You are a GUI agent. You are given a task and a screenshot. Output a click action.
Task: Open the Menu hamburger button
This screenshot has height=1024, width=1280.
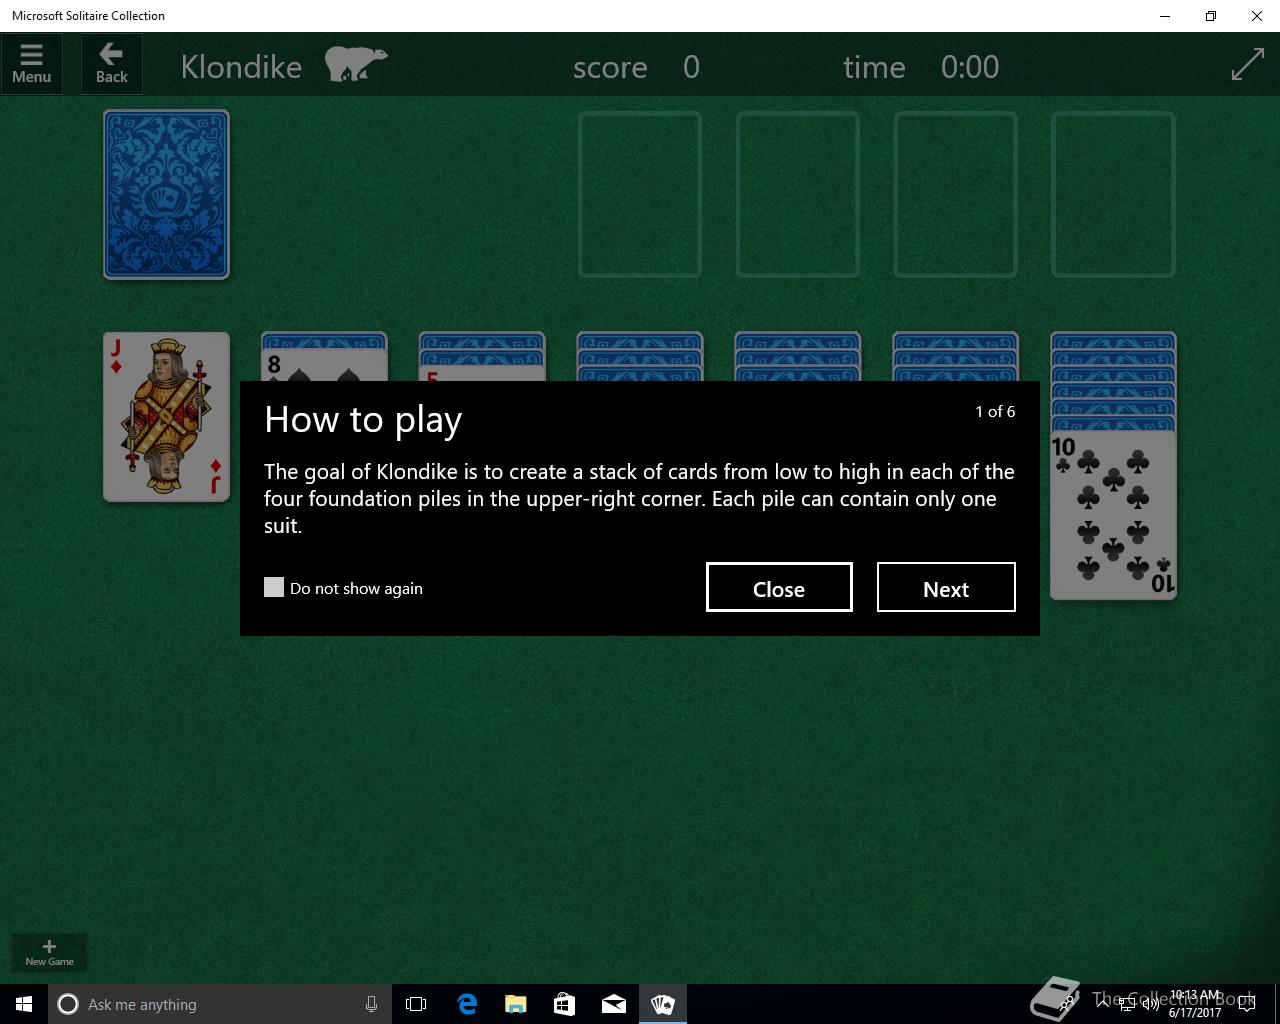pos(32,64)
